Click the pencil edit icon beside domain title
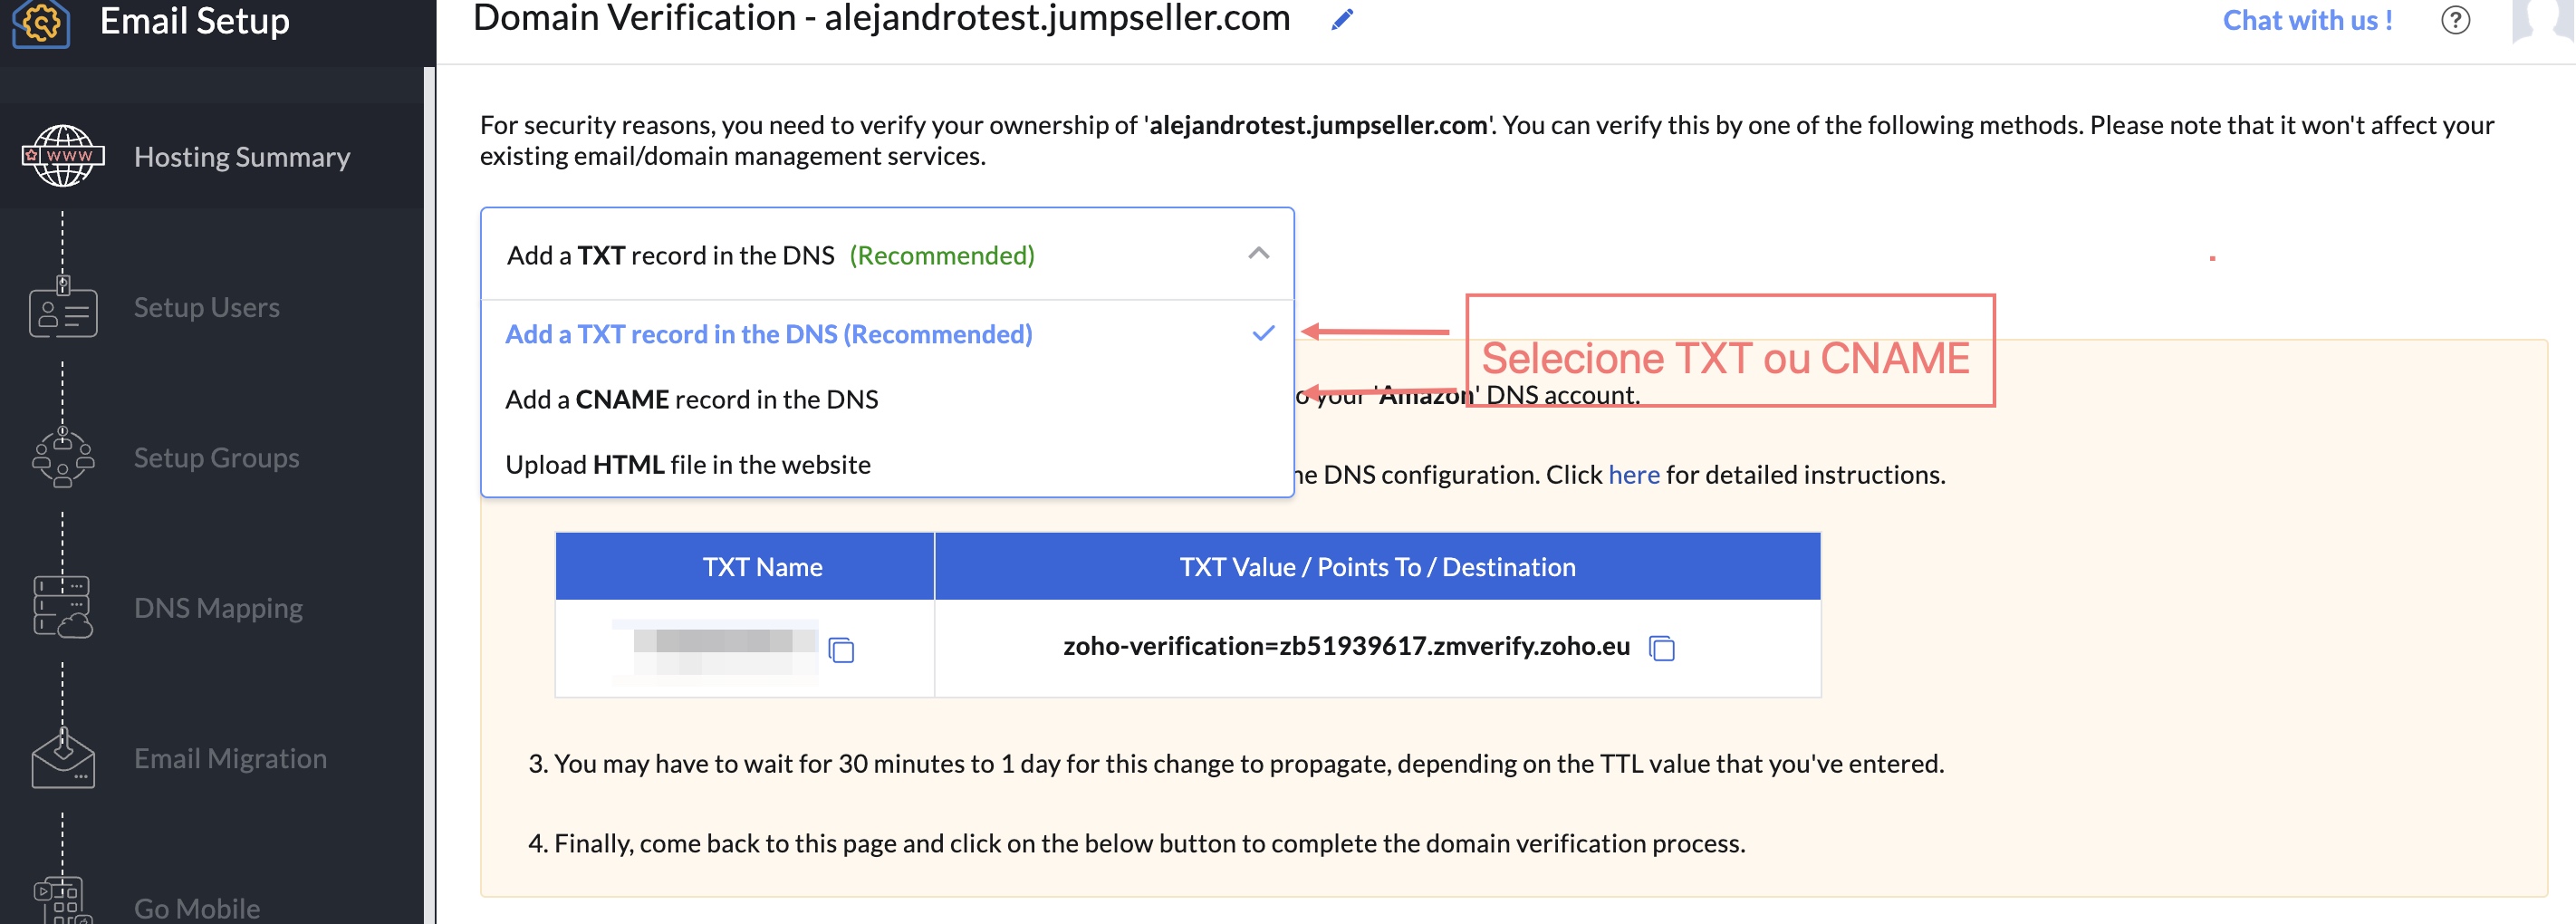The width and height of the screenshot is (2576, 924). (x=1342, y=19)
